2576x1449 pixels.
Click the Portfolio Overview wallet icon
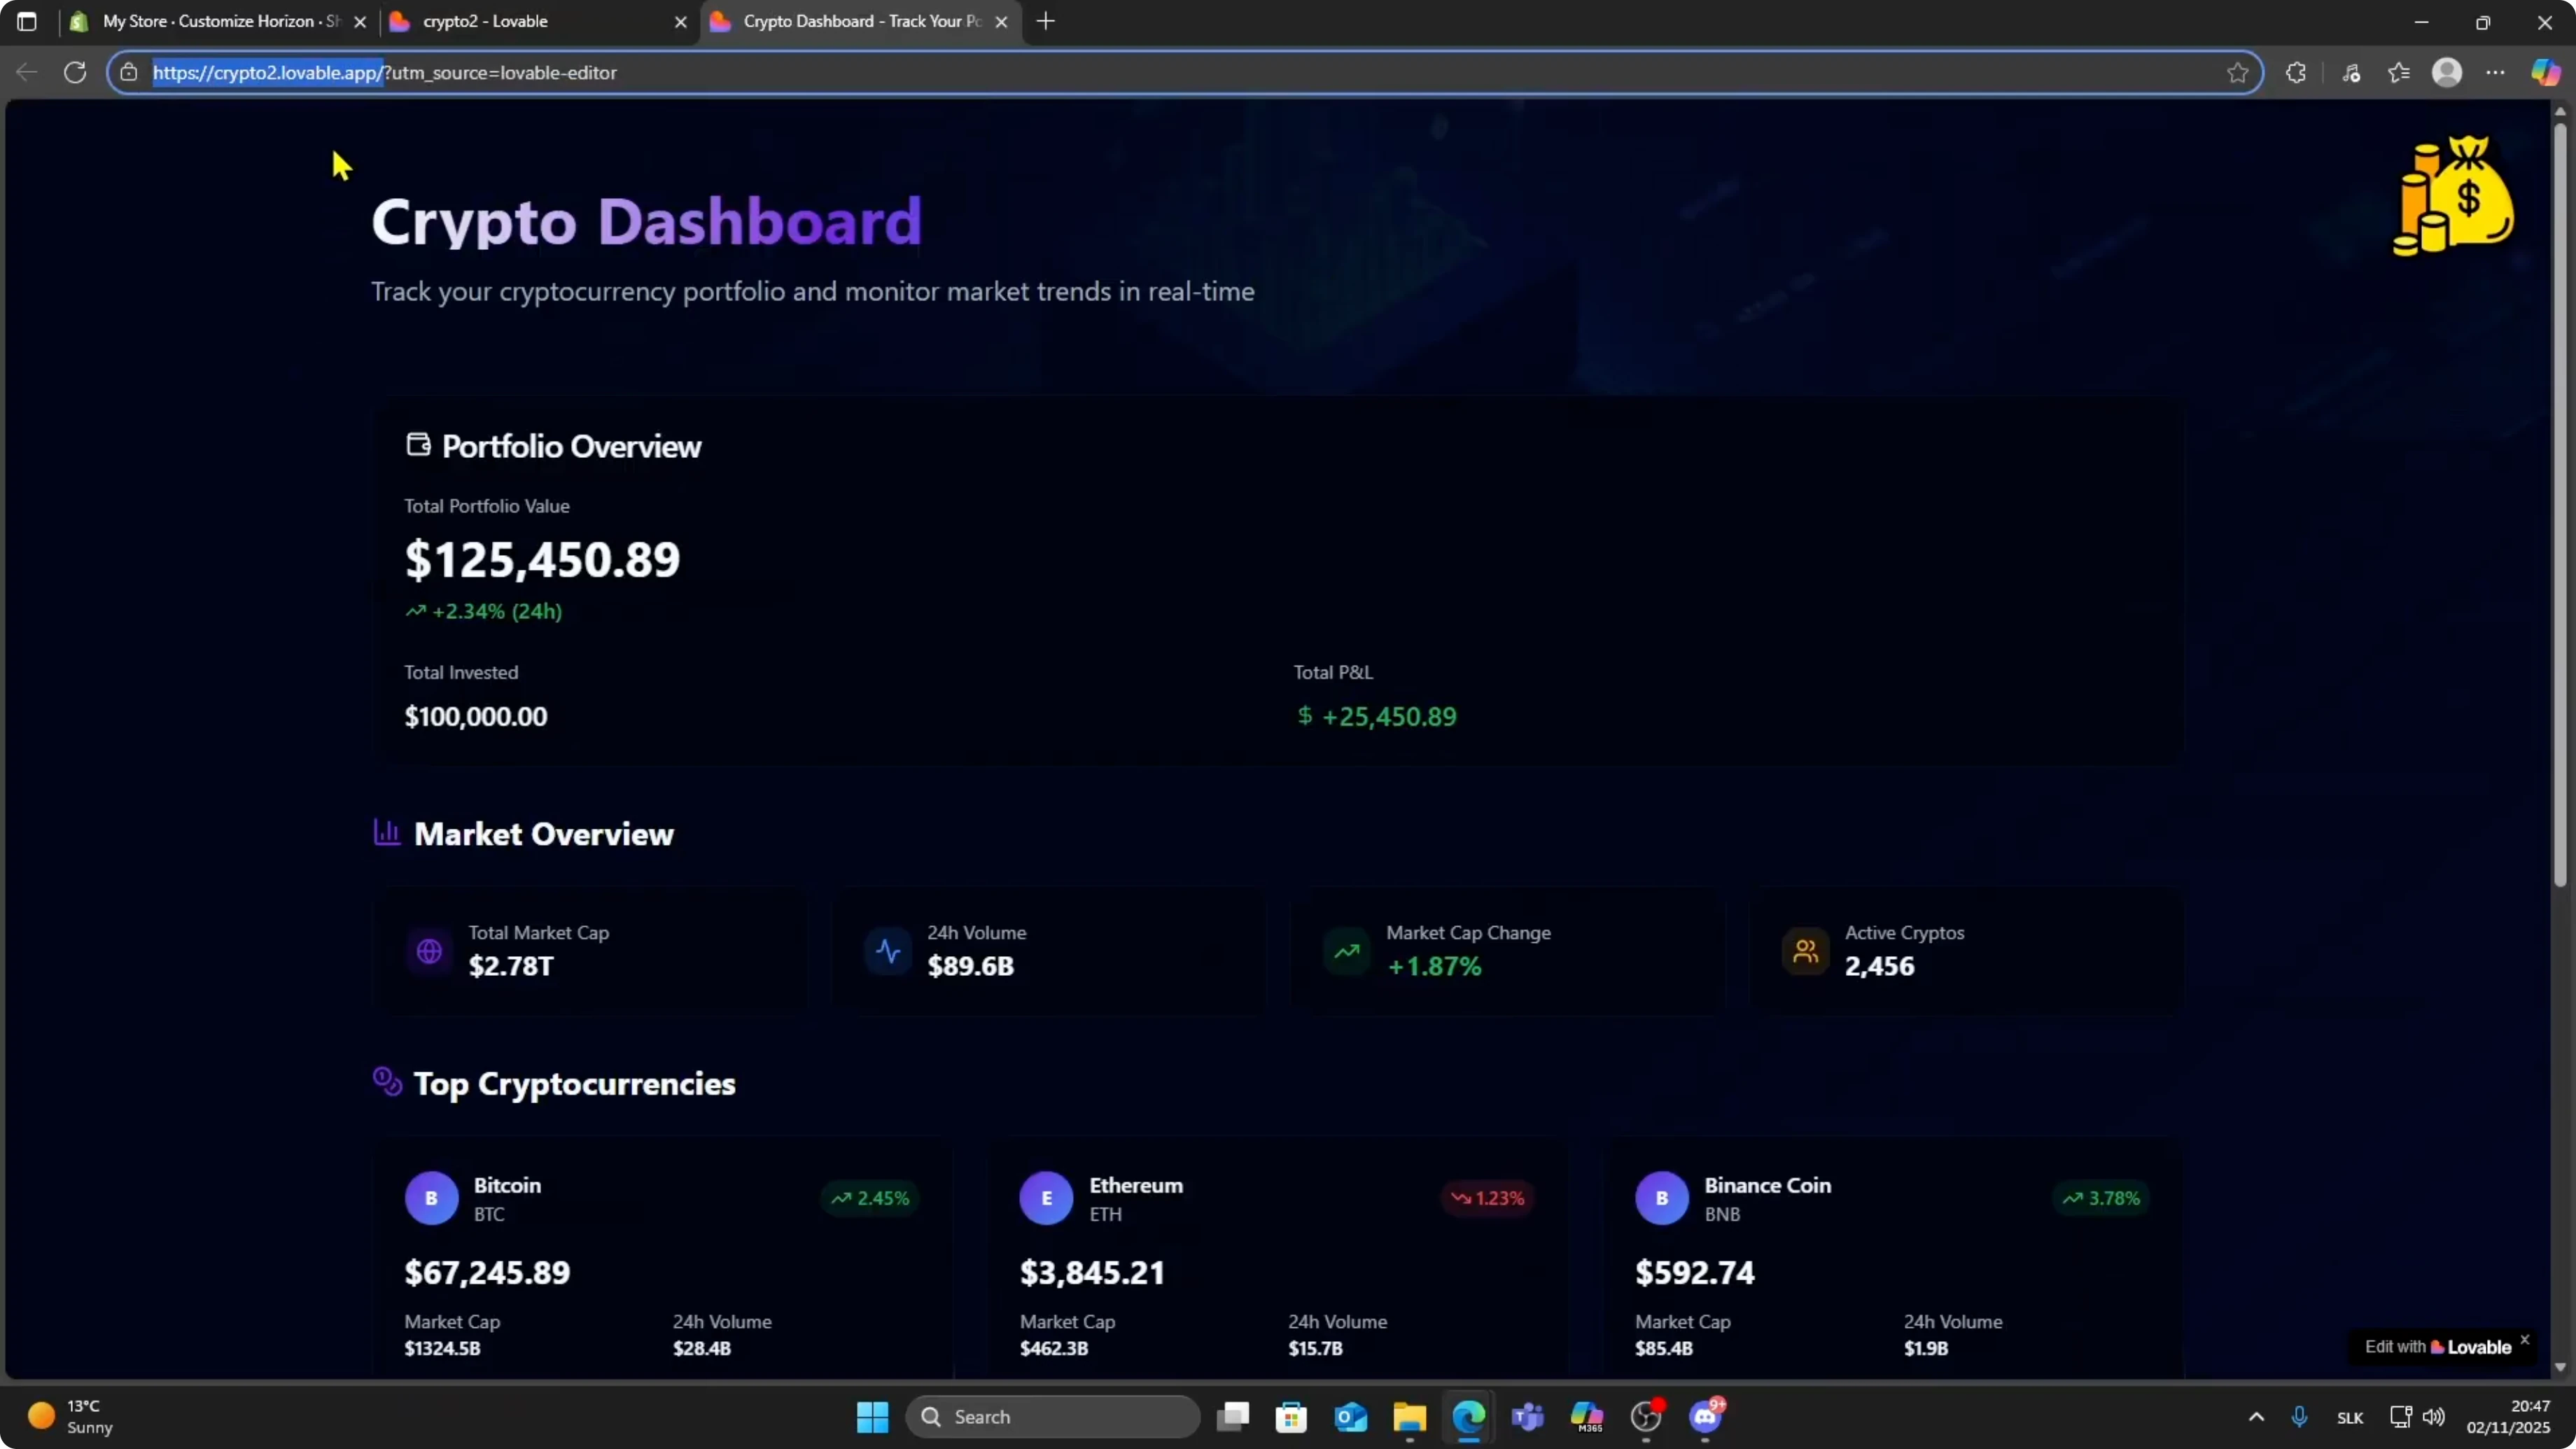tap(418, 444)
